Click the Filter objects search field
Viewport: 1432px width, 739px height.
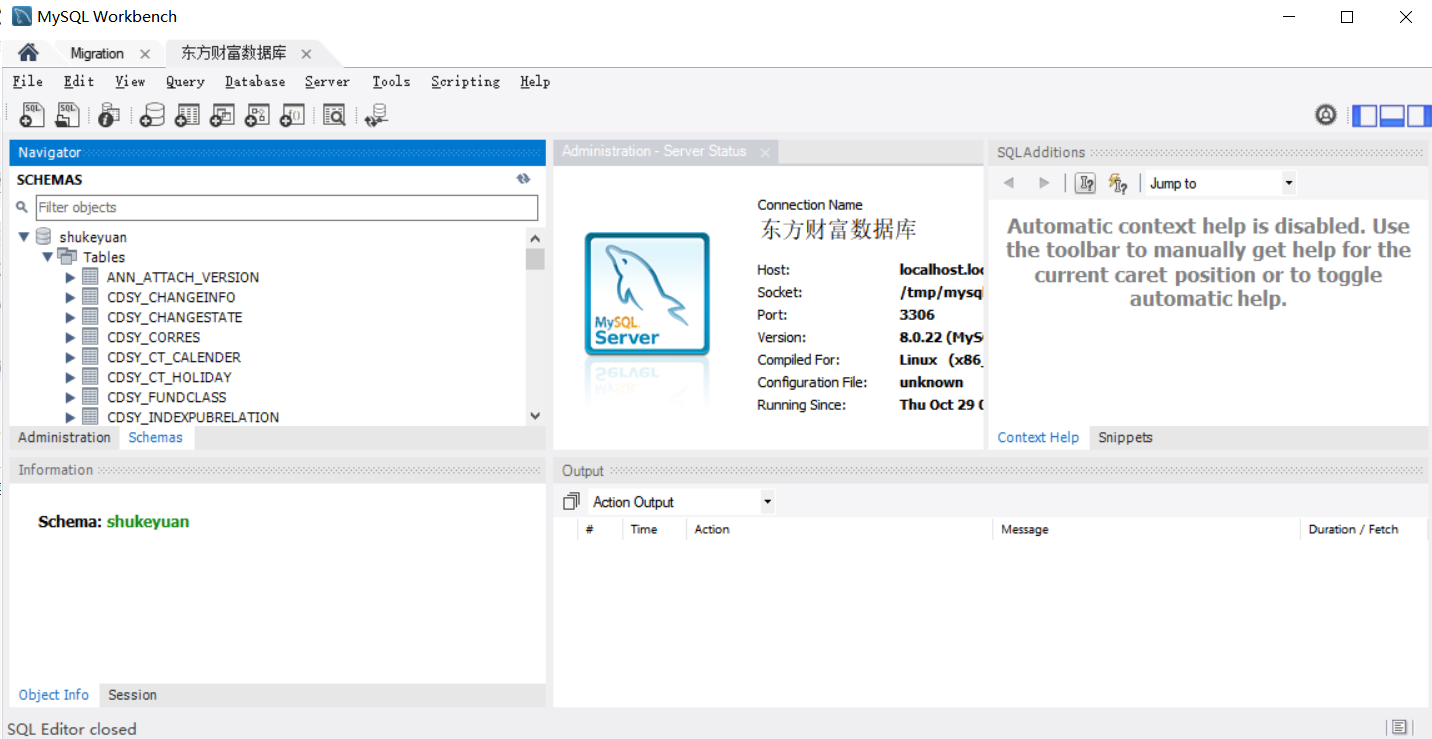pyautogui.click(x=287, y=207)
